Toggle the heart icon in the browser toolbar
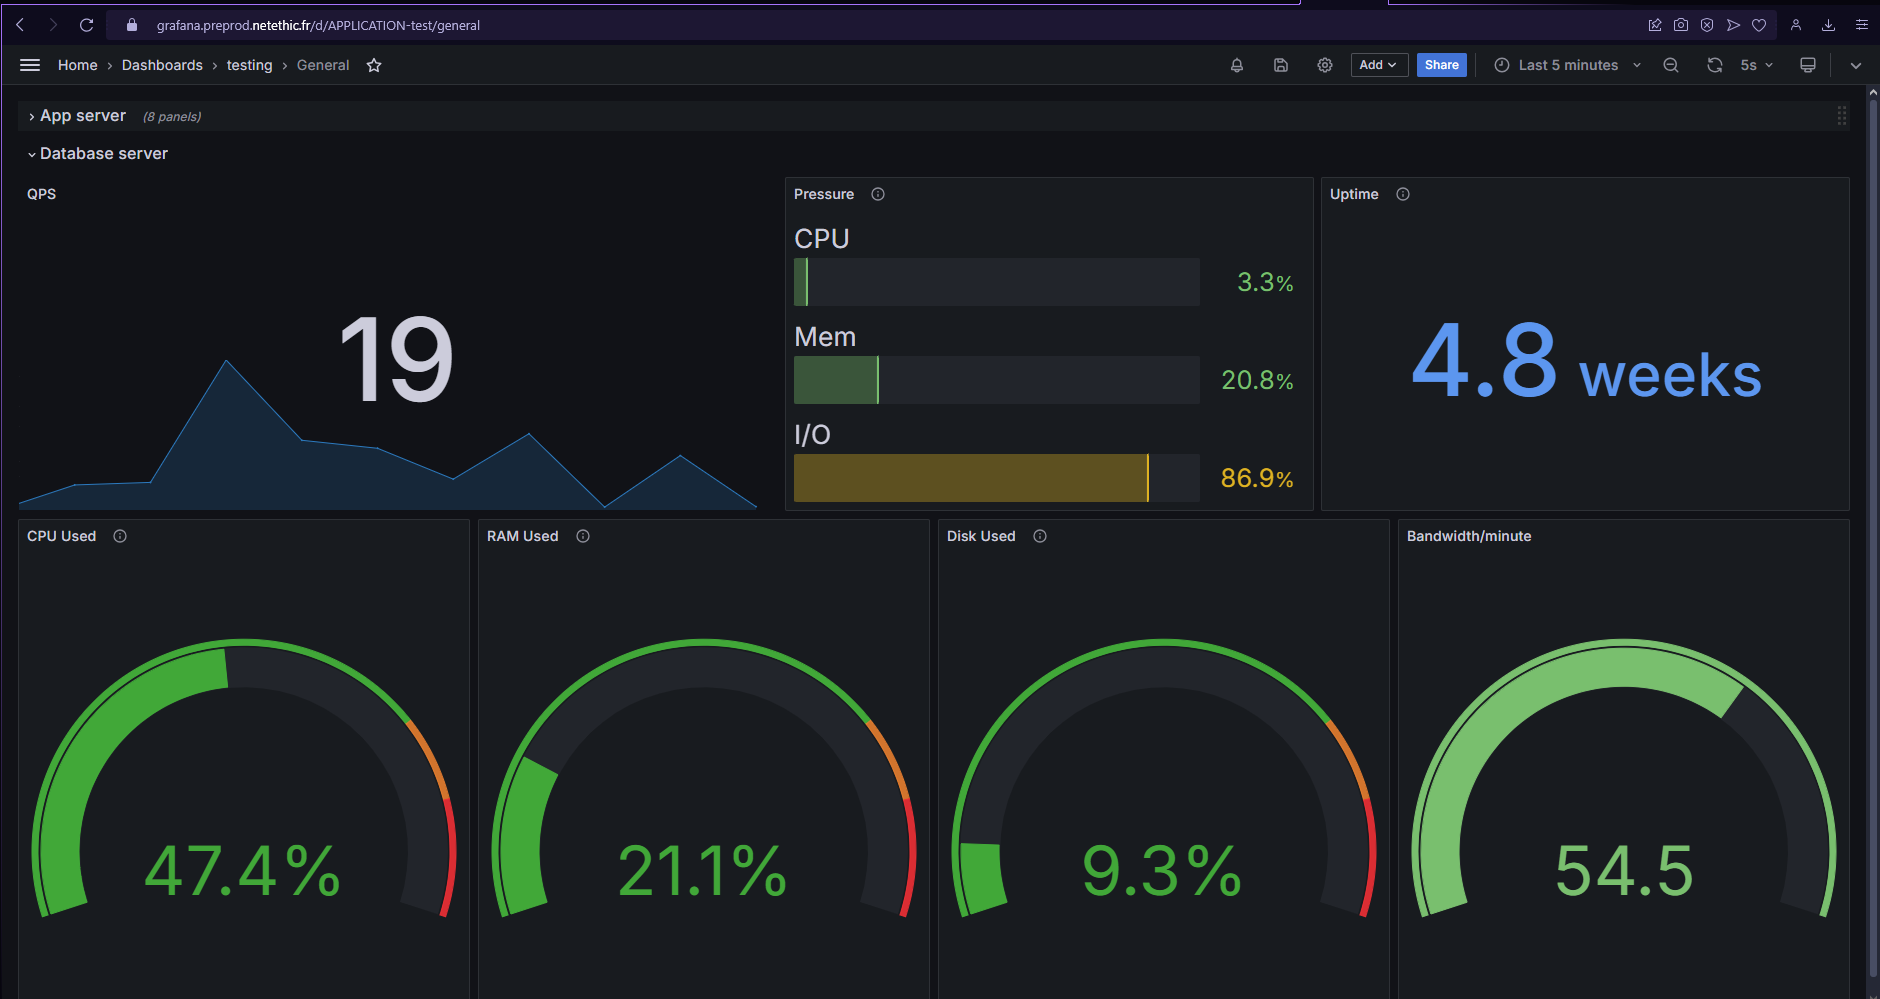 pos(1759,25)
